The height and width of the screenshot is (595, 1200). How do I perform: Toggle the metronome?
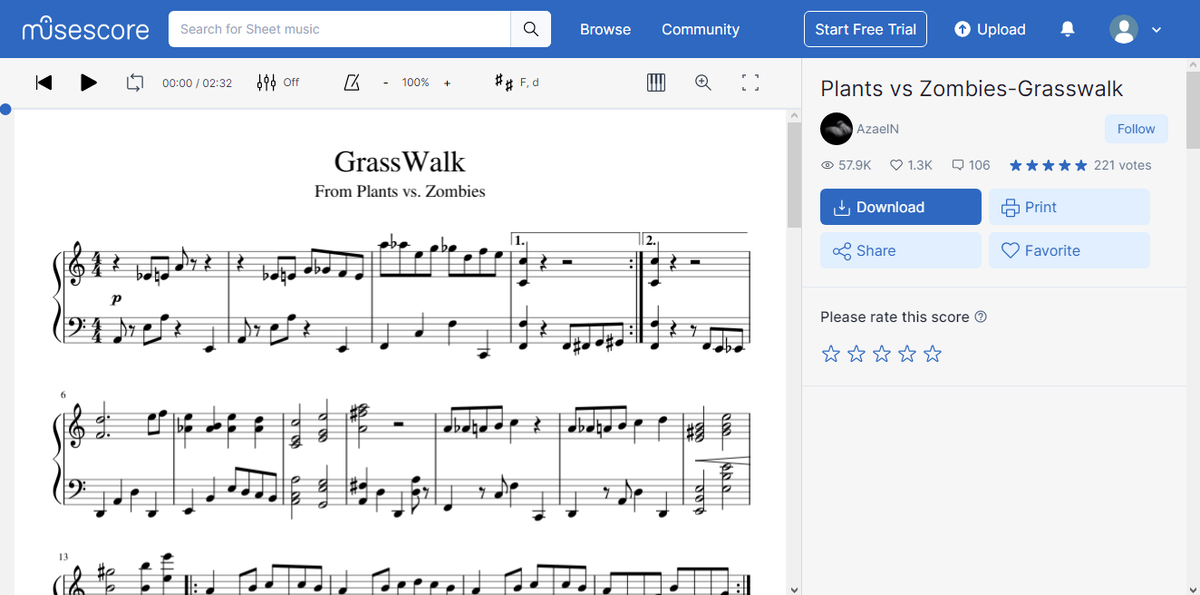point(351,82)
